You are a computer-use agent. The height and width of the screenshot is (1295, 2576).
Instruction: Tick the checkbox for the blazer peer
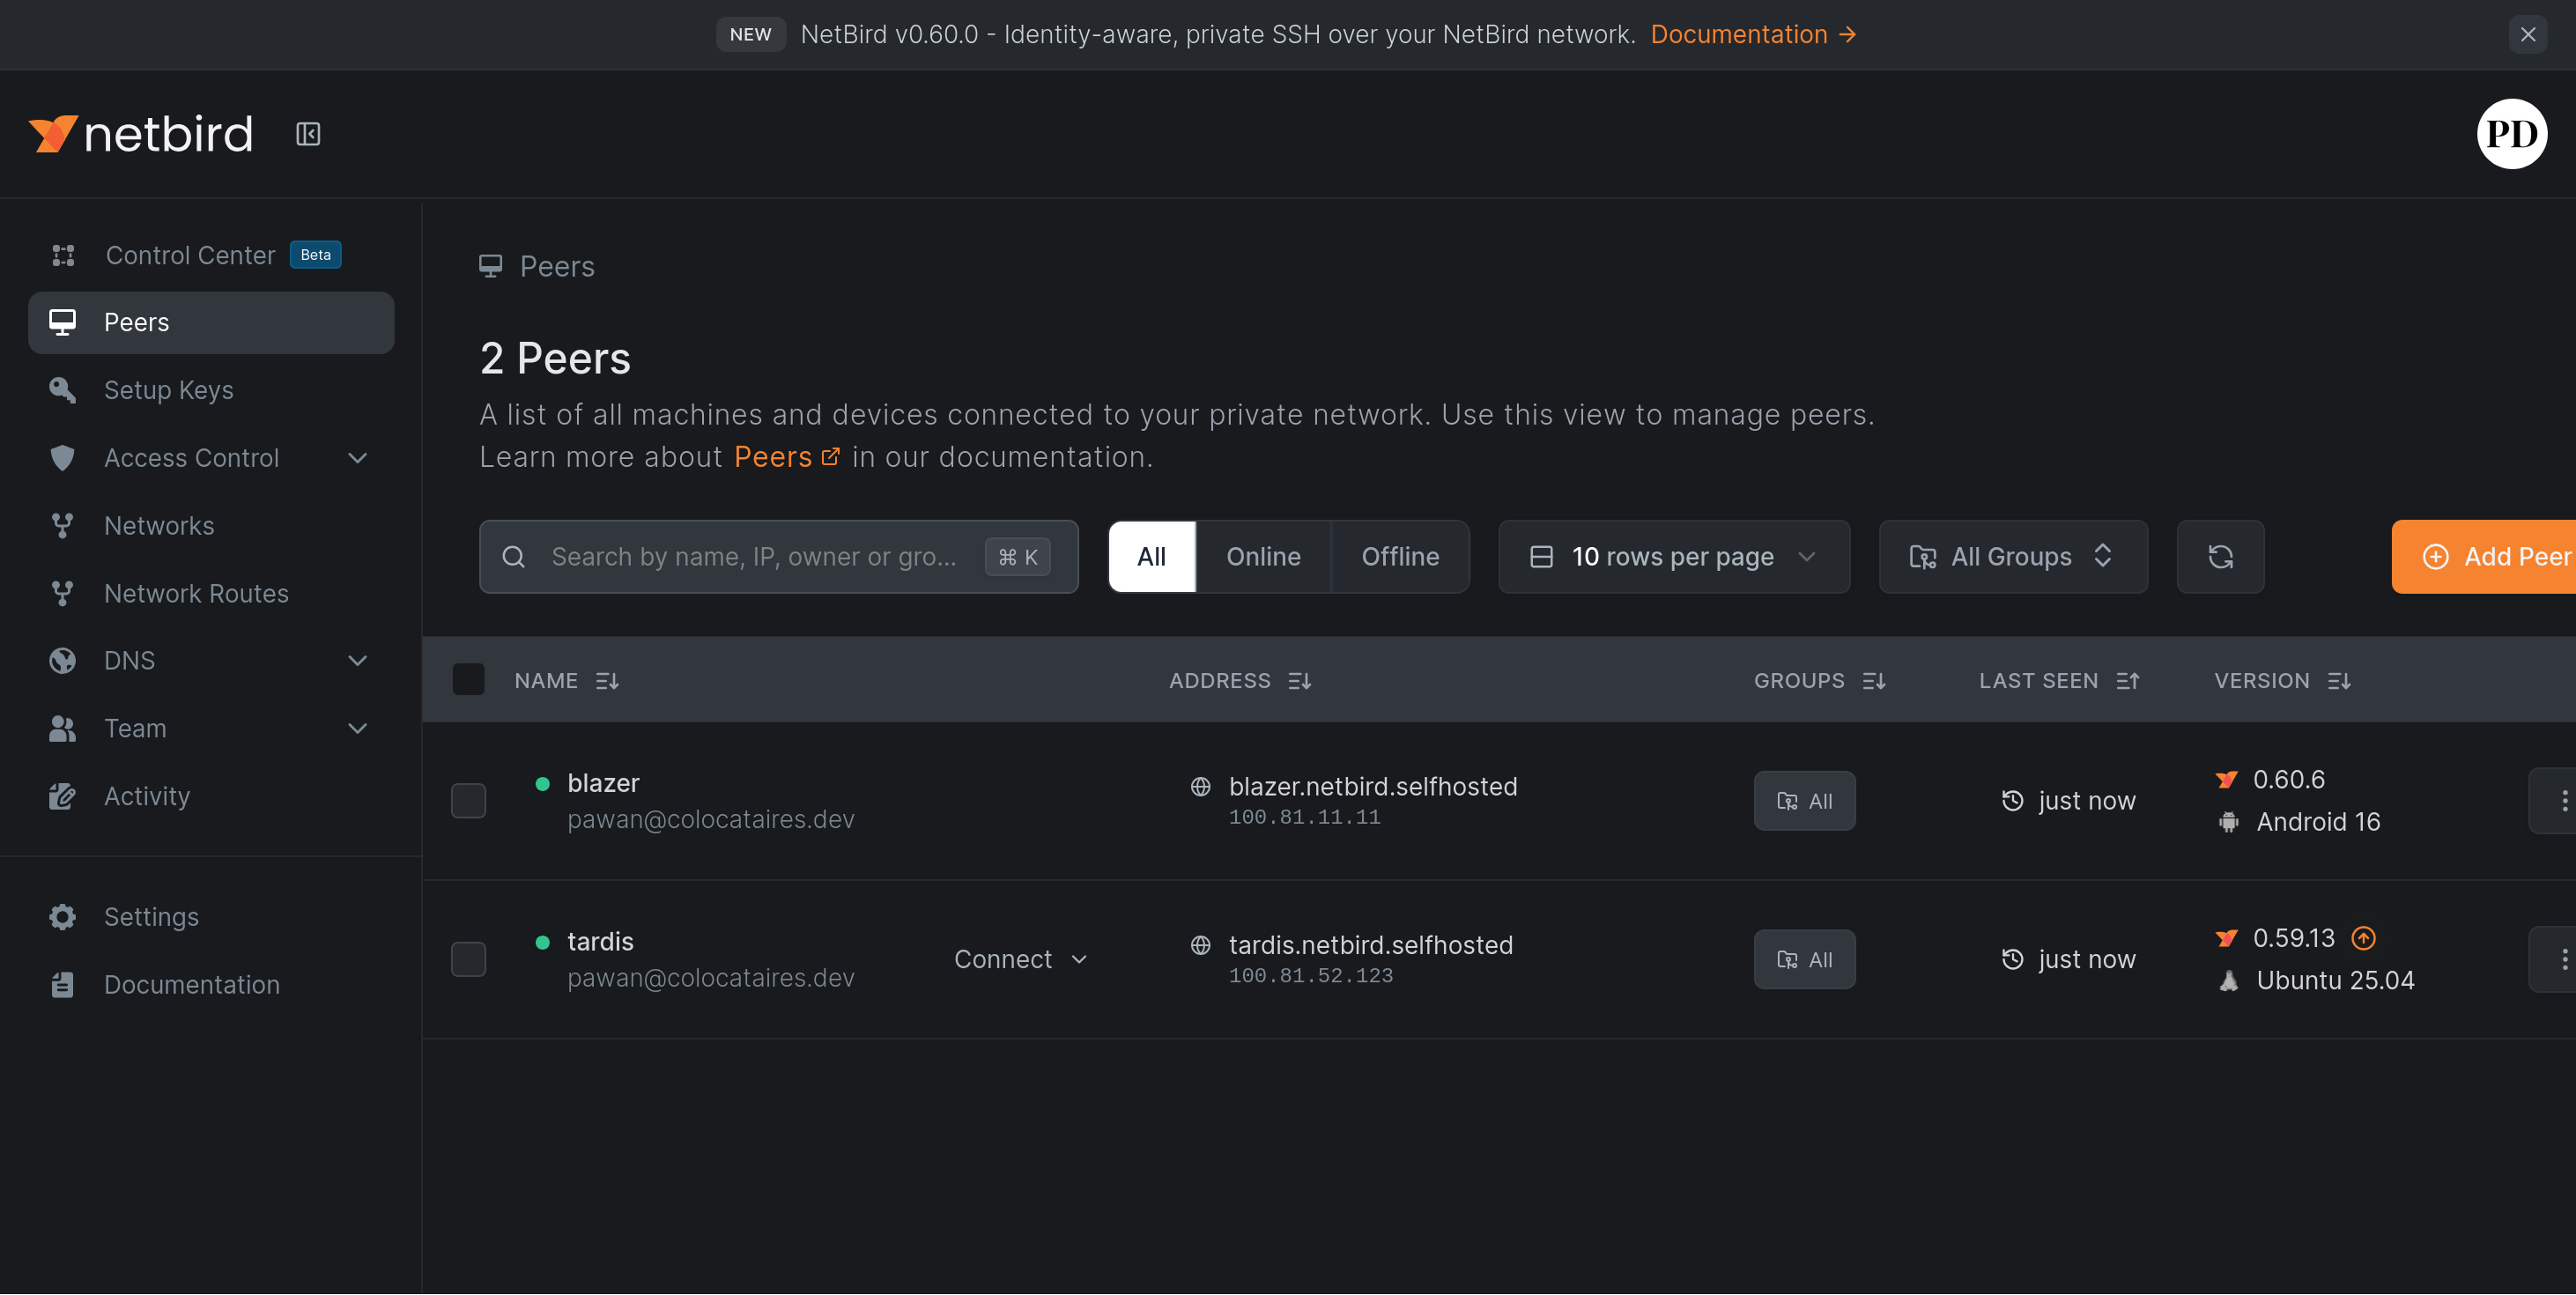tap(468, 800)
